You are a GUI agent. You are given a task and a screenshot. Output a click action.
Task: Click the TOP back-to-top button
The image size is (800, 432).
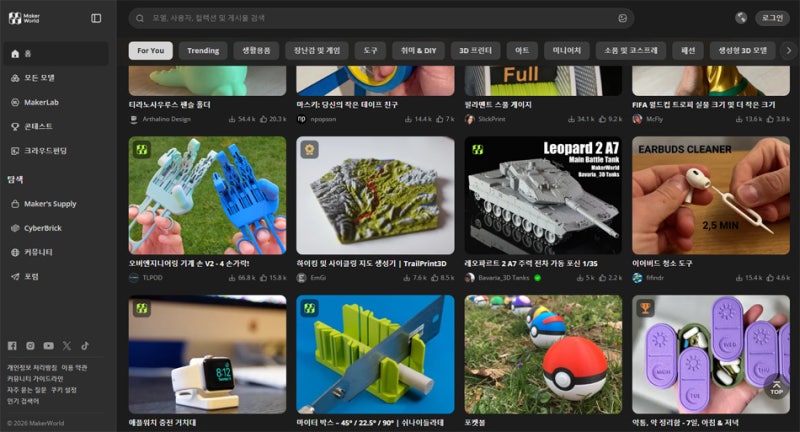coord(776,388)
